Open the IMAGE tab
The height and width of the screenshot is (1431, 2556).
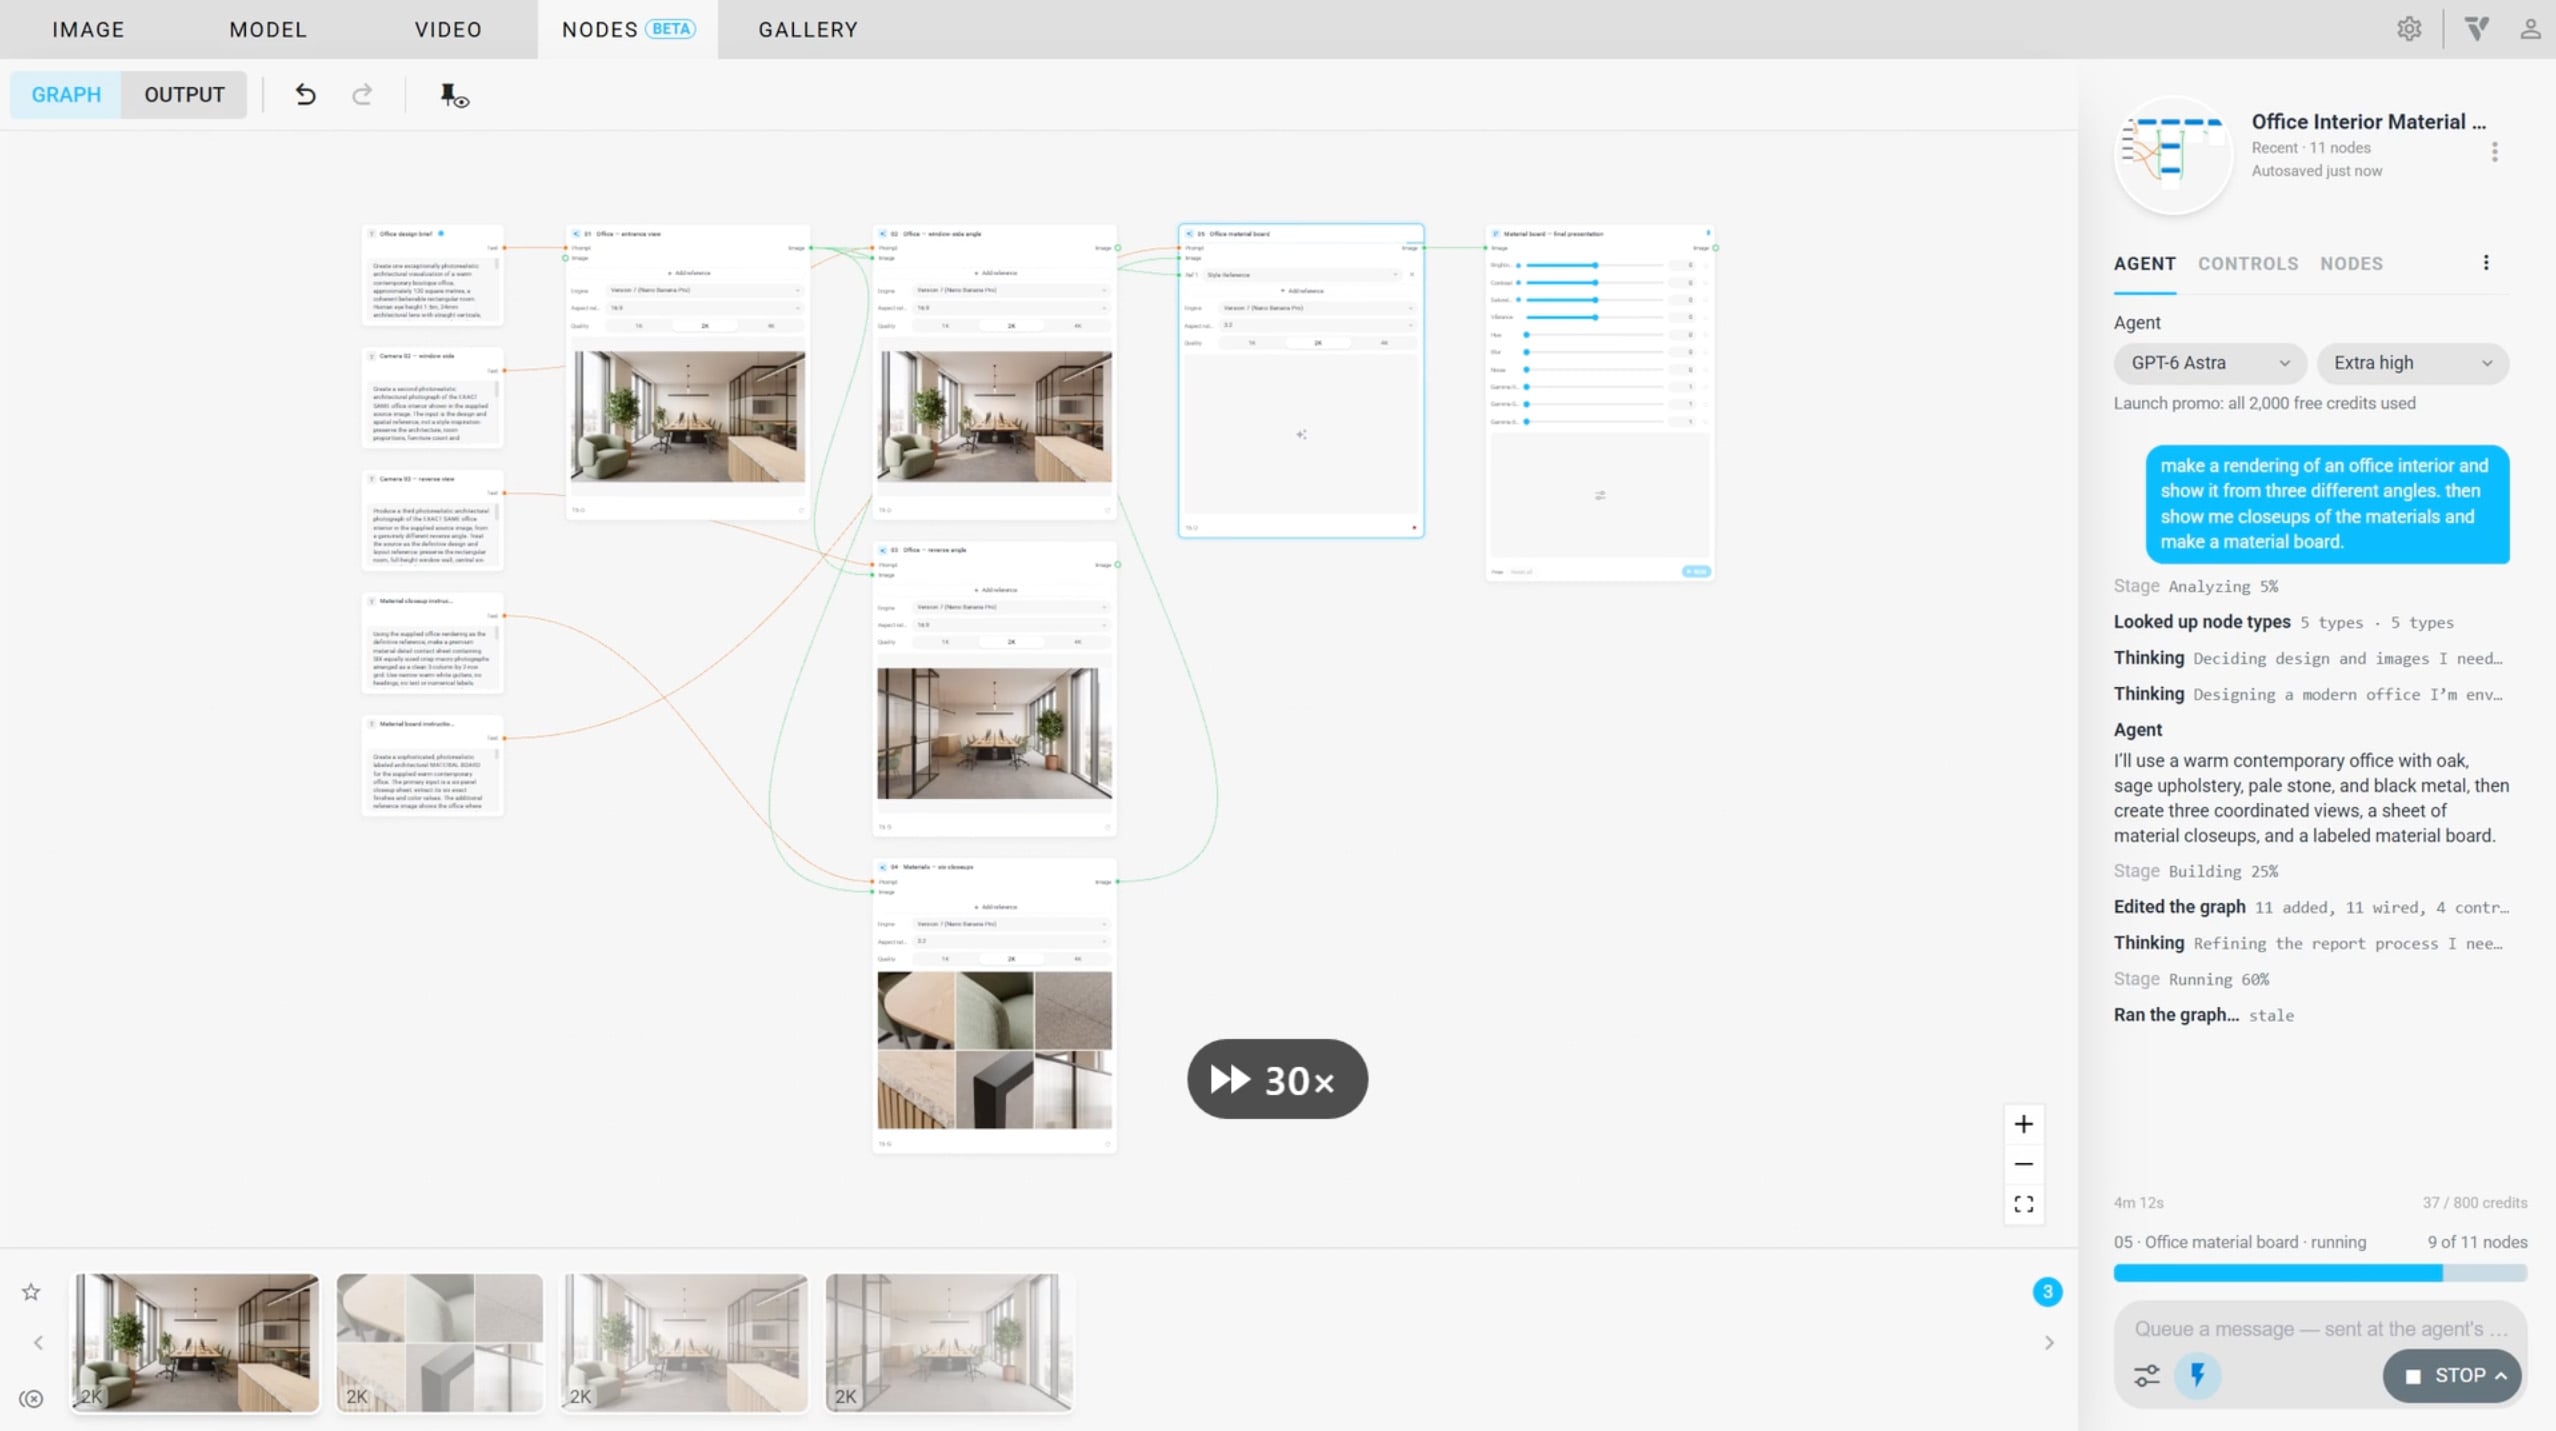click(x=88, y=29)
